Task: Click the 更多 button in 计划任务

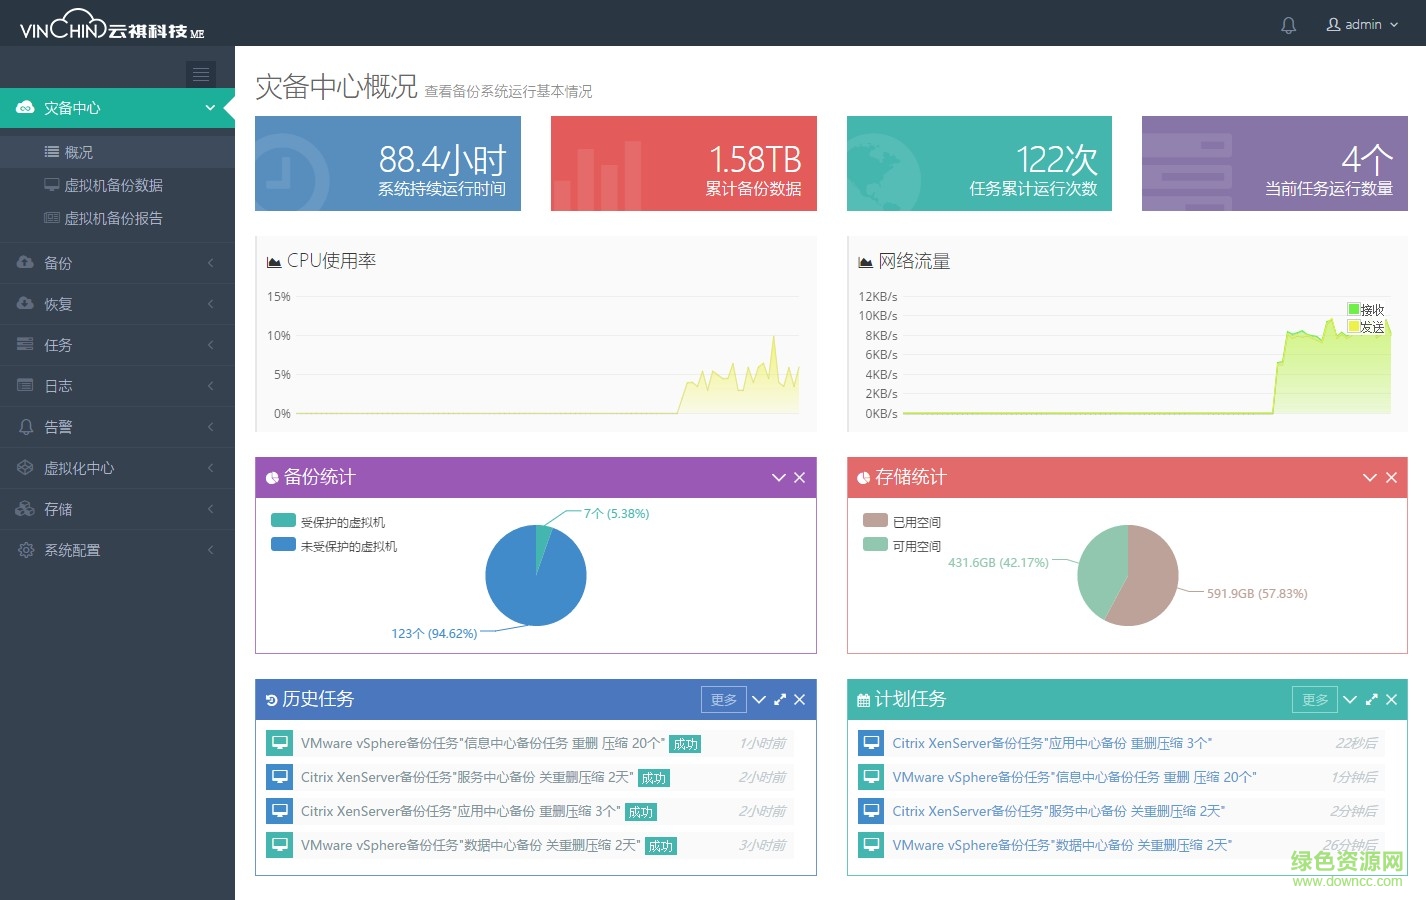Action: pyautogui.click(x=1315, y=700)
